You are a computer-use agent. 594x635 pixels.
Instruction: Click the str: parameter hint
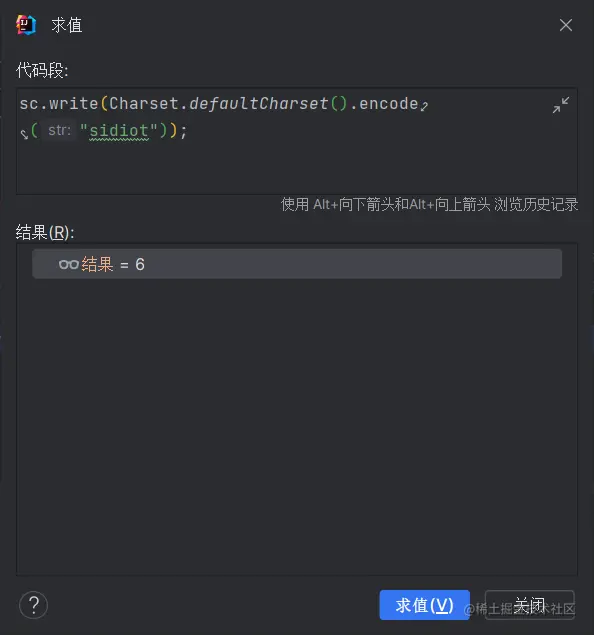click(x=59, y=130)
